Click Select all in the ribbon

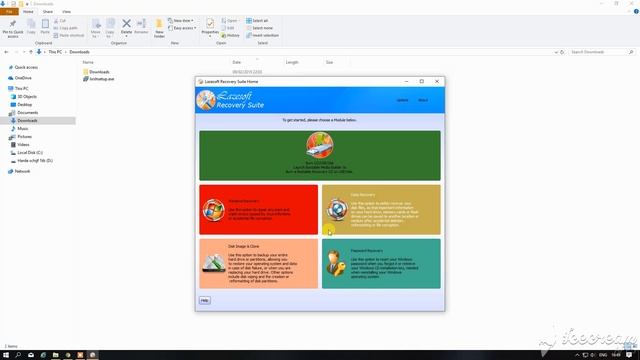tap(257, 20)
